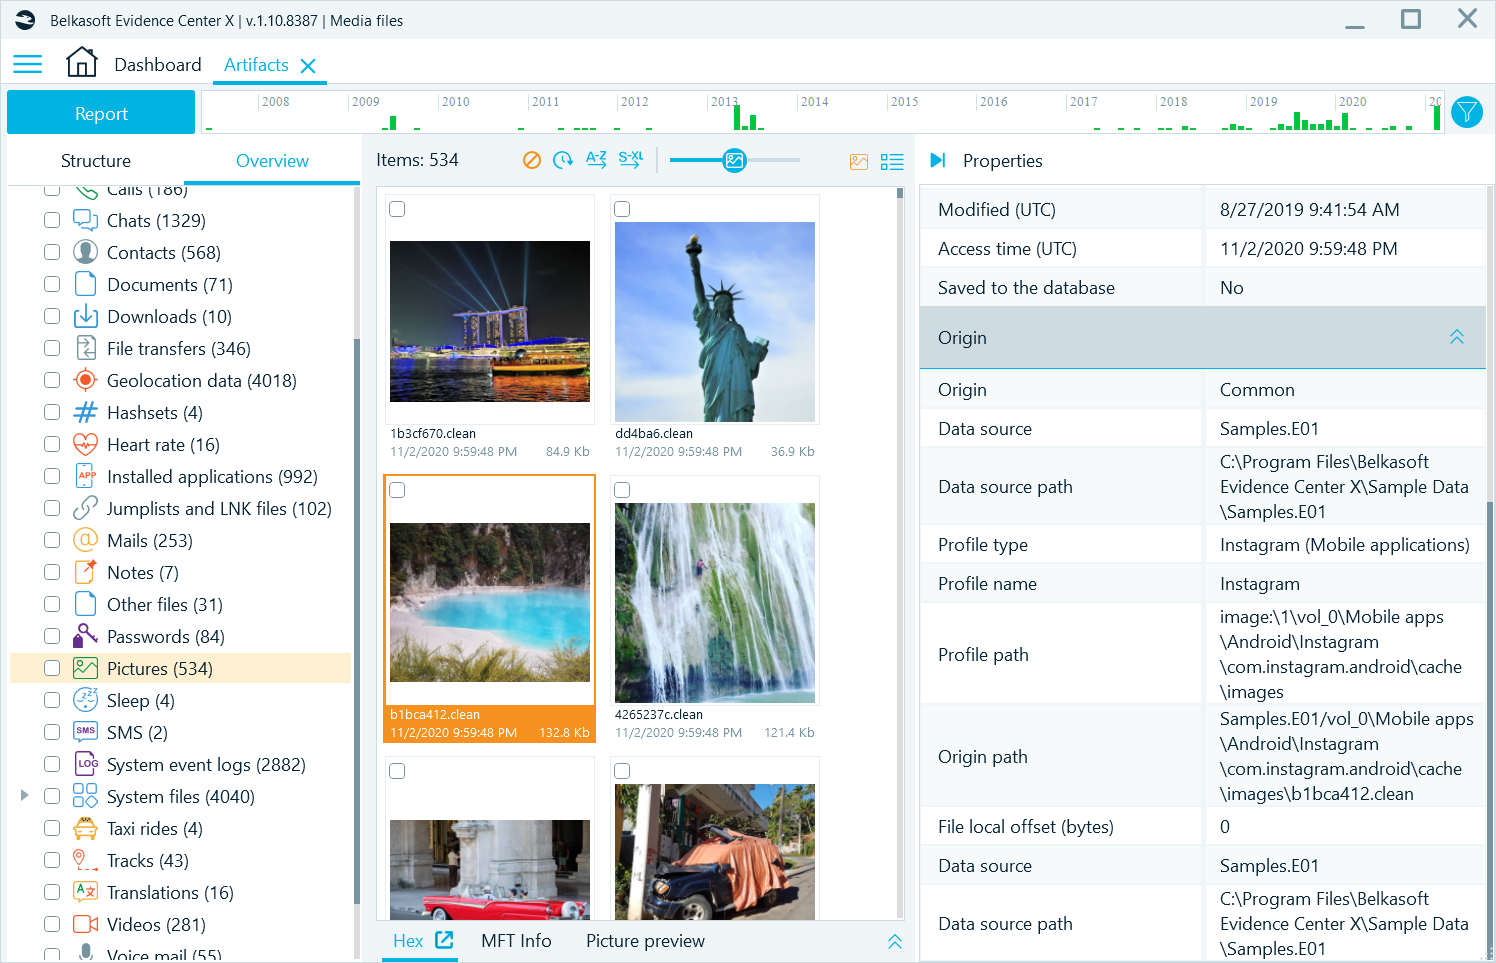
Task: Click the Installed applications icon
Action: coord(85,476)
